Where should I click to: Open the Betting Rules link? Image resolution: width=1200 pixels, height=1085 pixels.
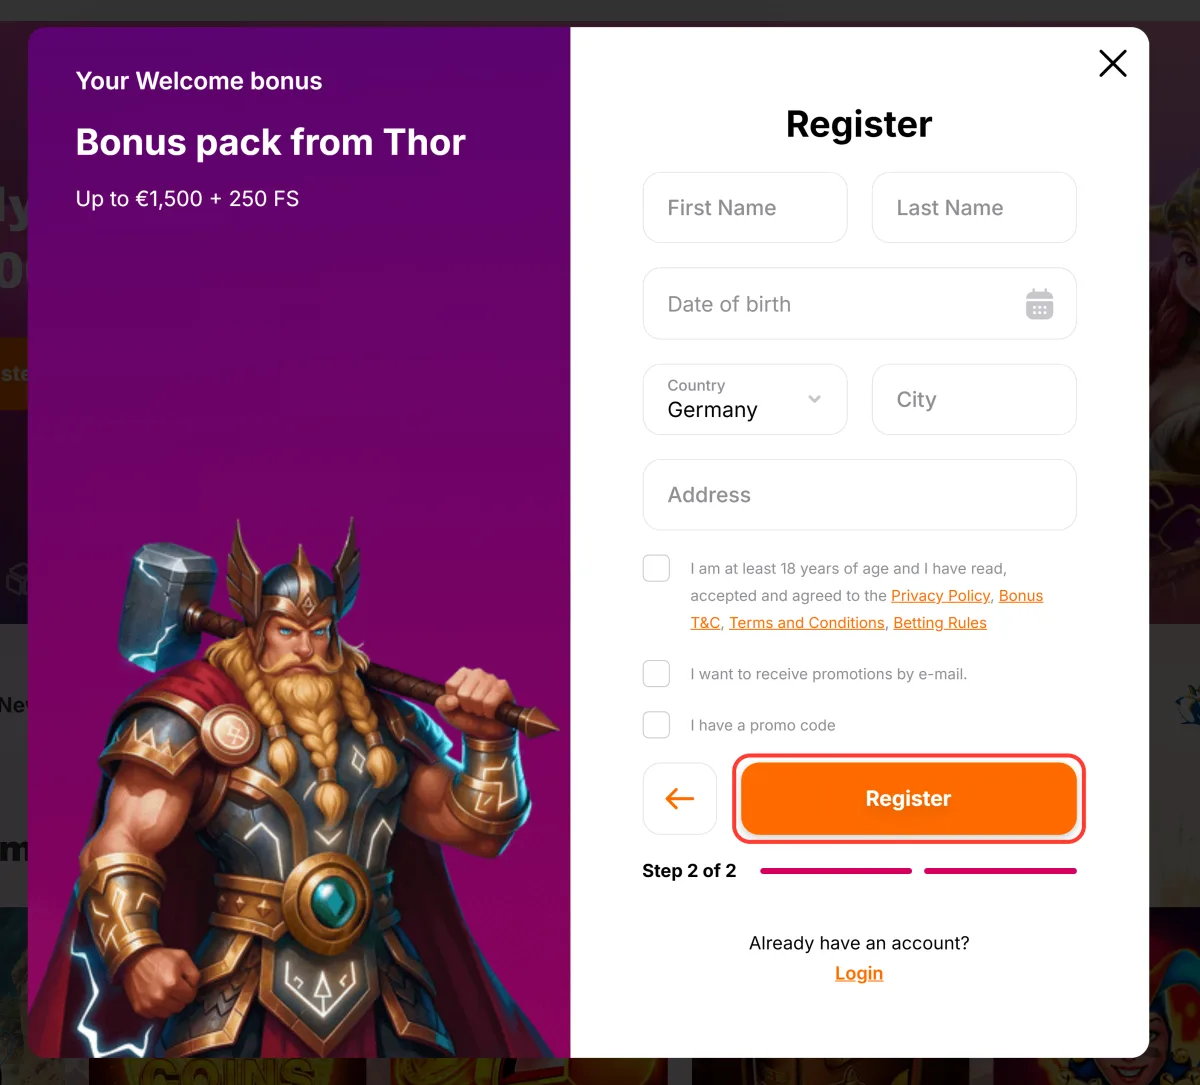pyautogui.click(x=940, y=622)
